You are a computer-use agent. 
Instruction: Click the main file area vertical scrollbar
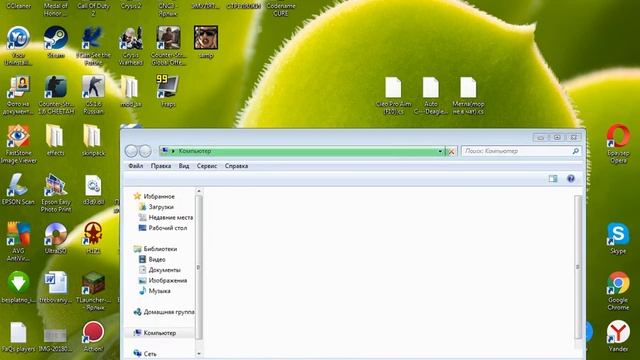click(578, 267)
